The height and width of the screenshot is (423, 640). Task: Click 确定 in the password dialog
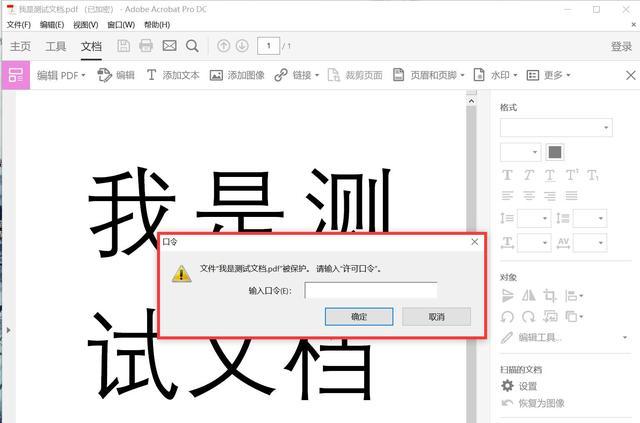pyautogui.click(x=359, y=316)
